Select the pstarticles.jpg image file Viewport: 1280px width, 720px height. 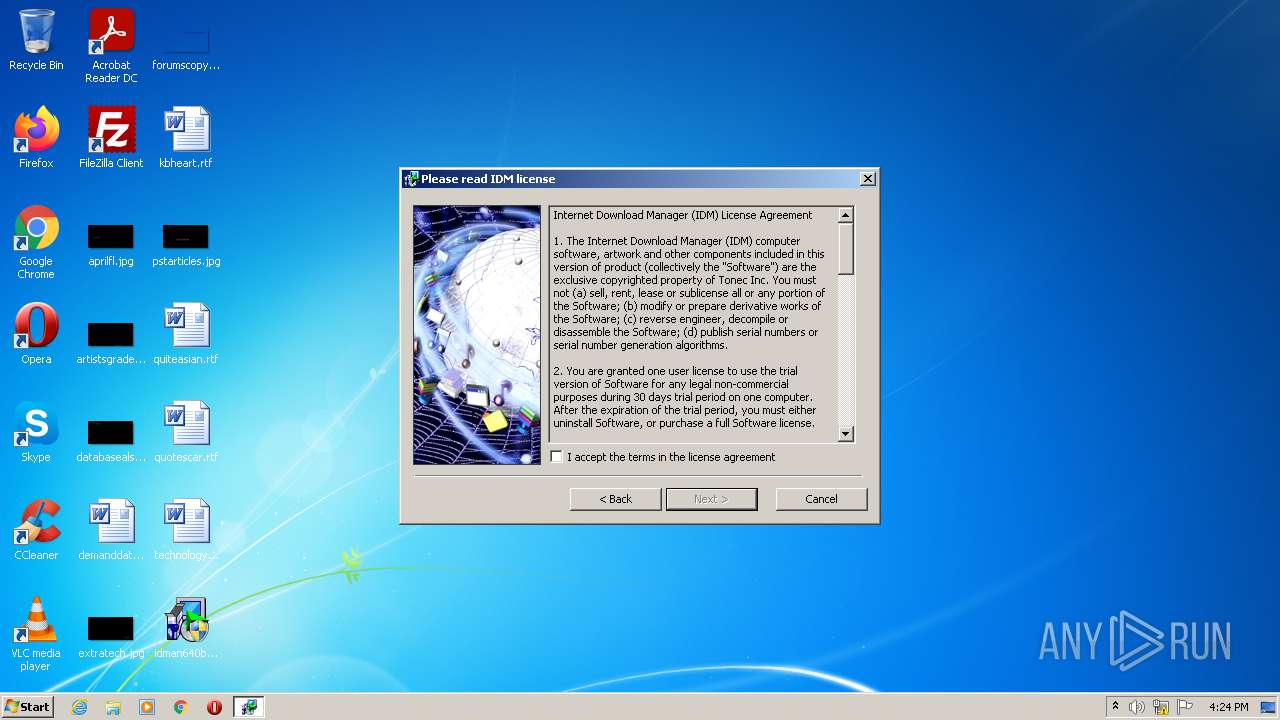coord(186,245)
